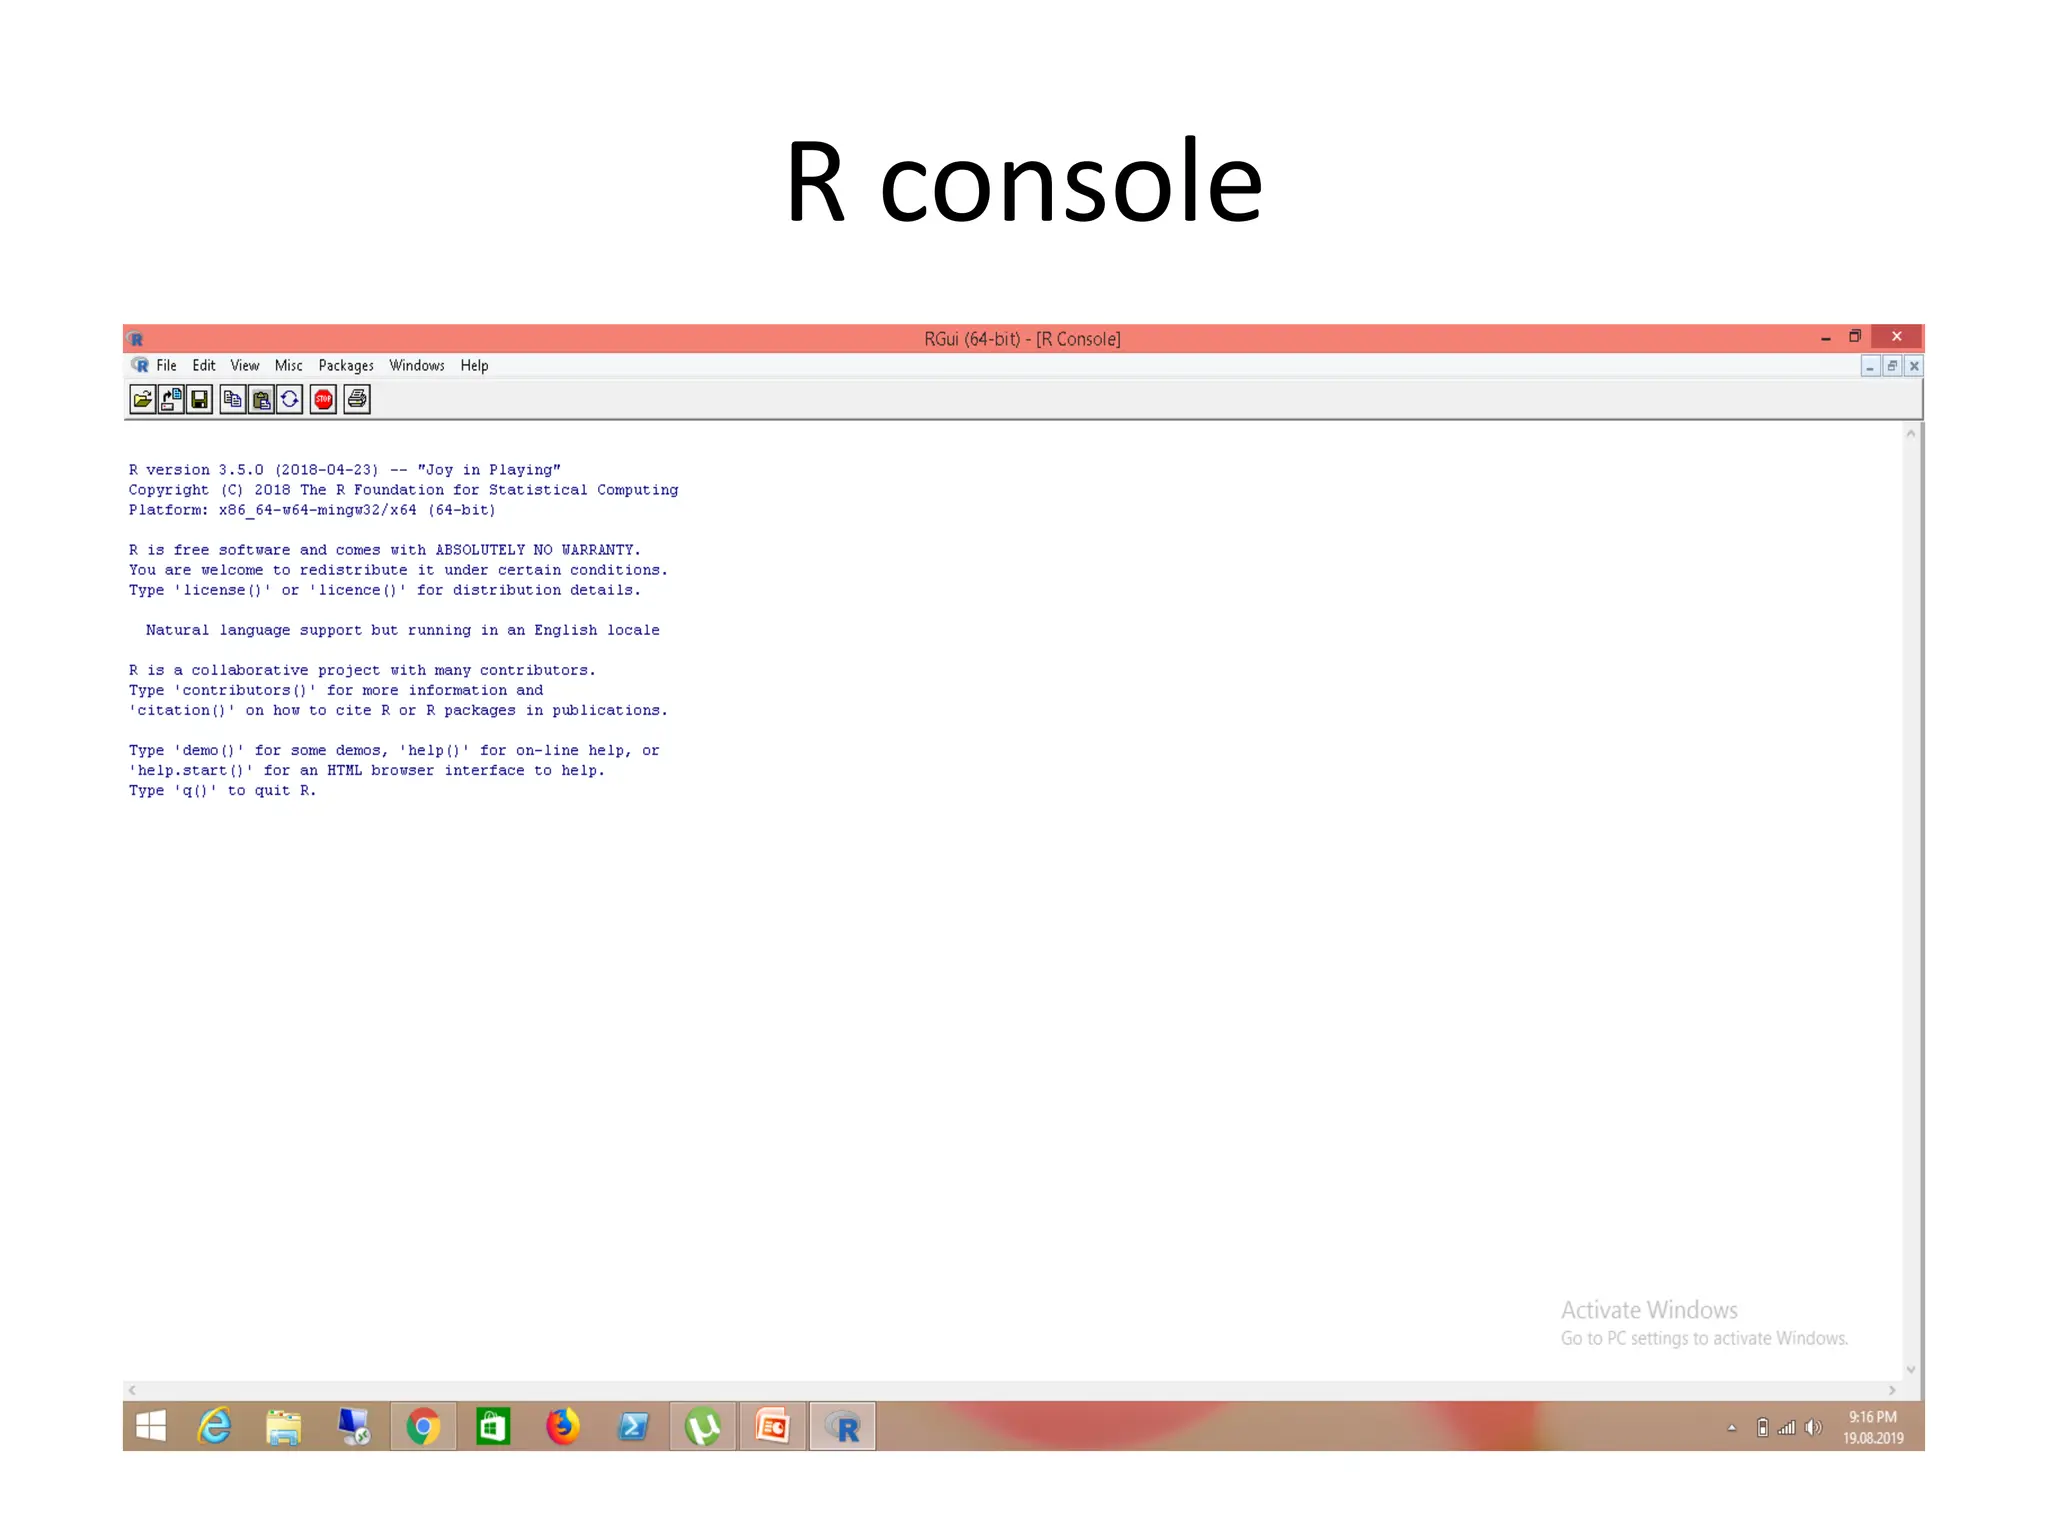The width and height of the screenshot is (2048, 1536).
Task: Click the R icon in title bar
Action: pyautogui.click(x=136, y=339)
